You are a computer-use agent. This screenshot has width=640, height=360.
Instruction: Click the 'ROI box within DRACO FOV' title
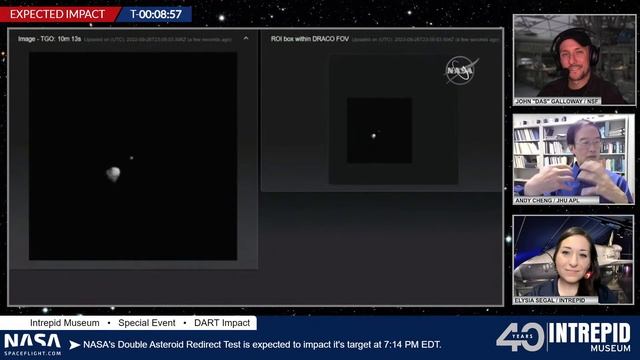click(x=310, y=39)
